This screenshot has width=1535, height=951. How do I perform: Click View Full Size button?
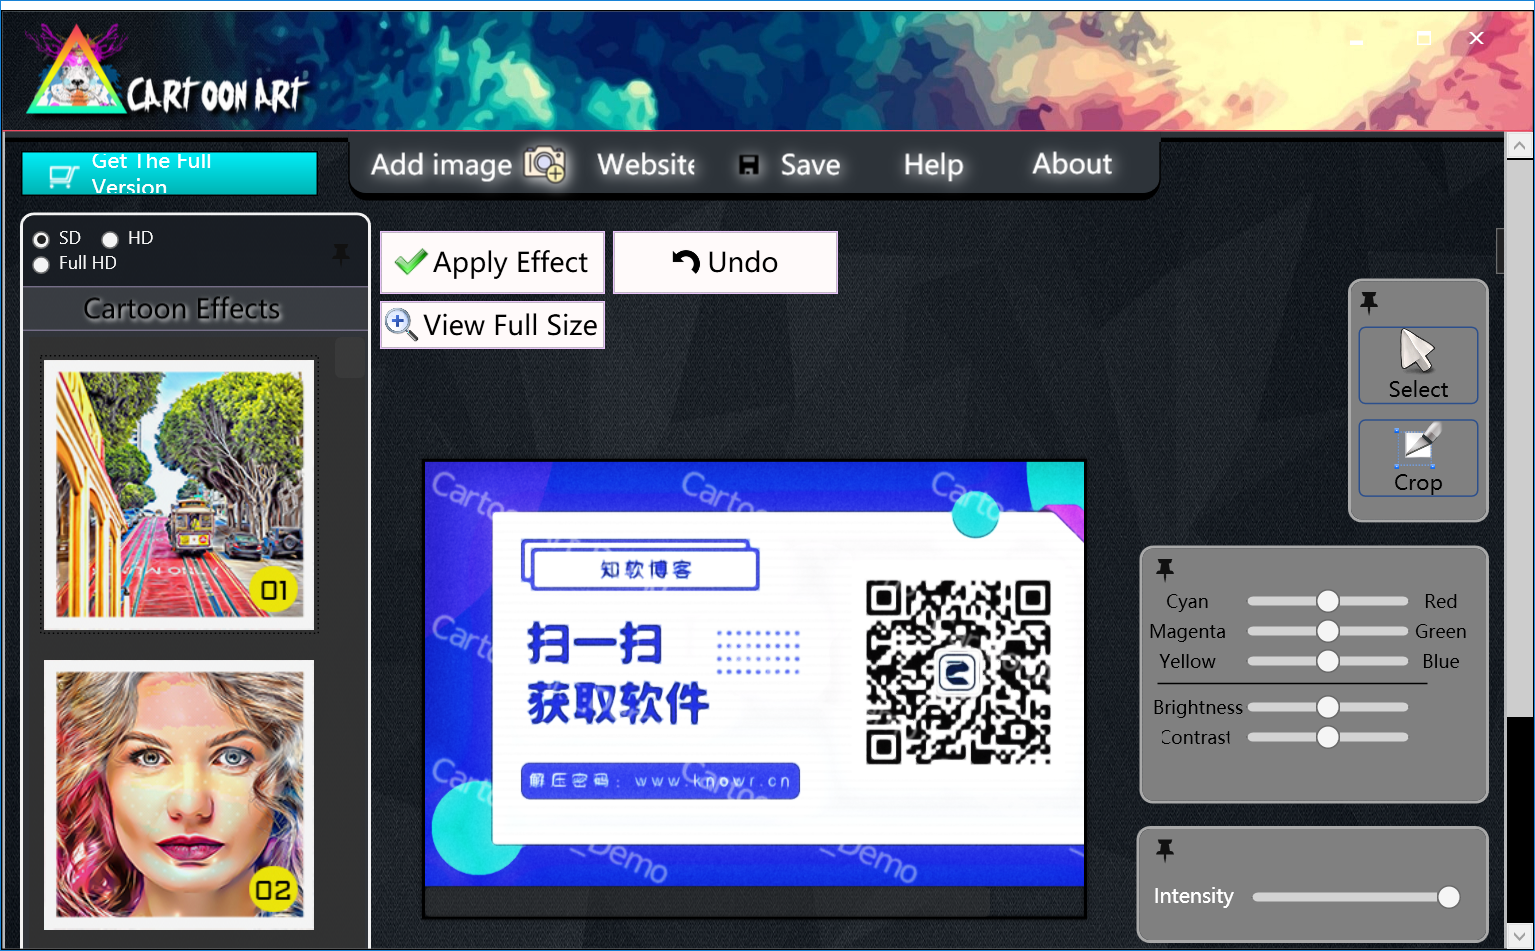pos(492,325)
